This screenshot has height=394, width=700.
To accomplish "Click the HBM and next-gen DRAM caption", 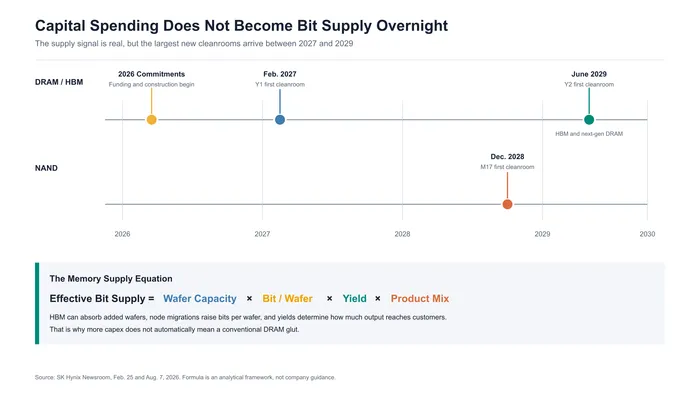I will (589, 134).
